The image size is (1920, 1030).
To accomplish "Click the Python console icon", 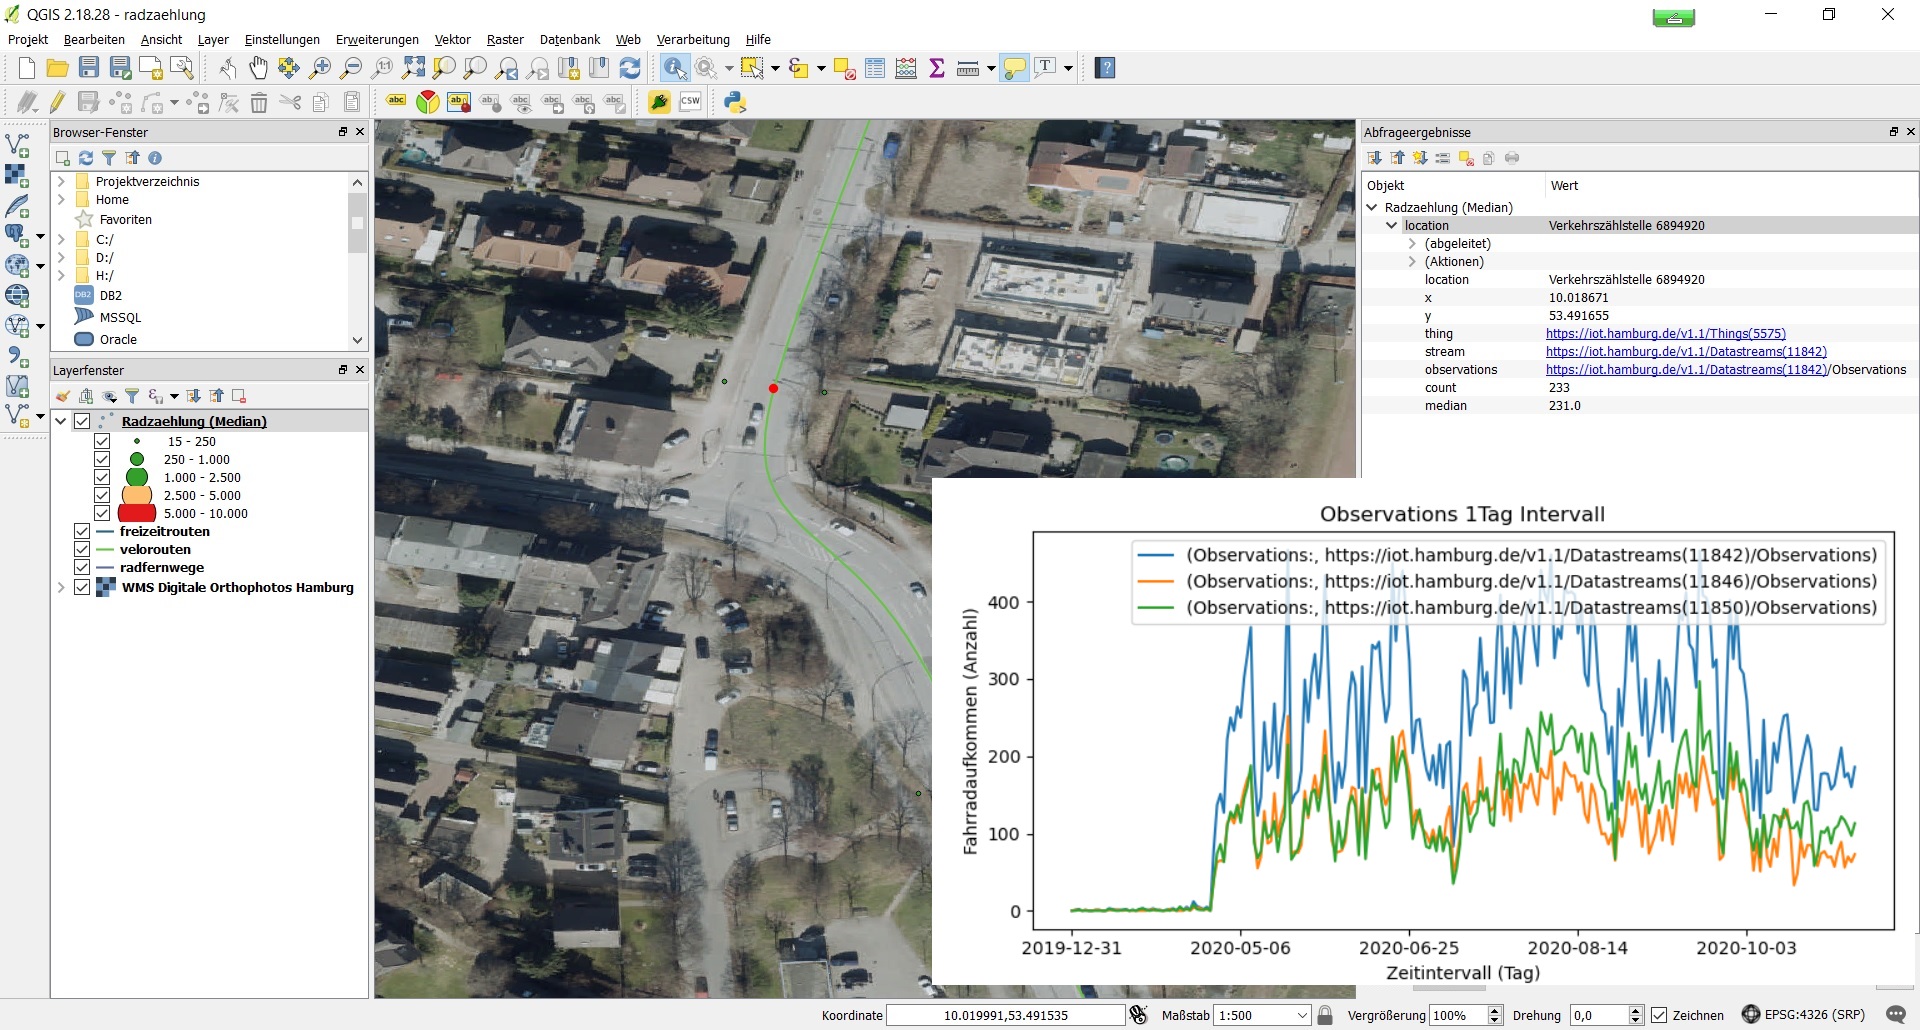I will point(735,102).
